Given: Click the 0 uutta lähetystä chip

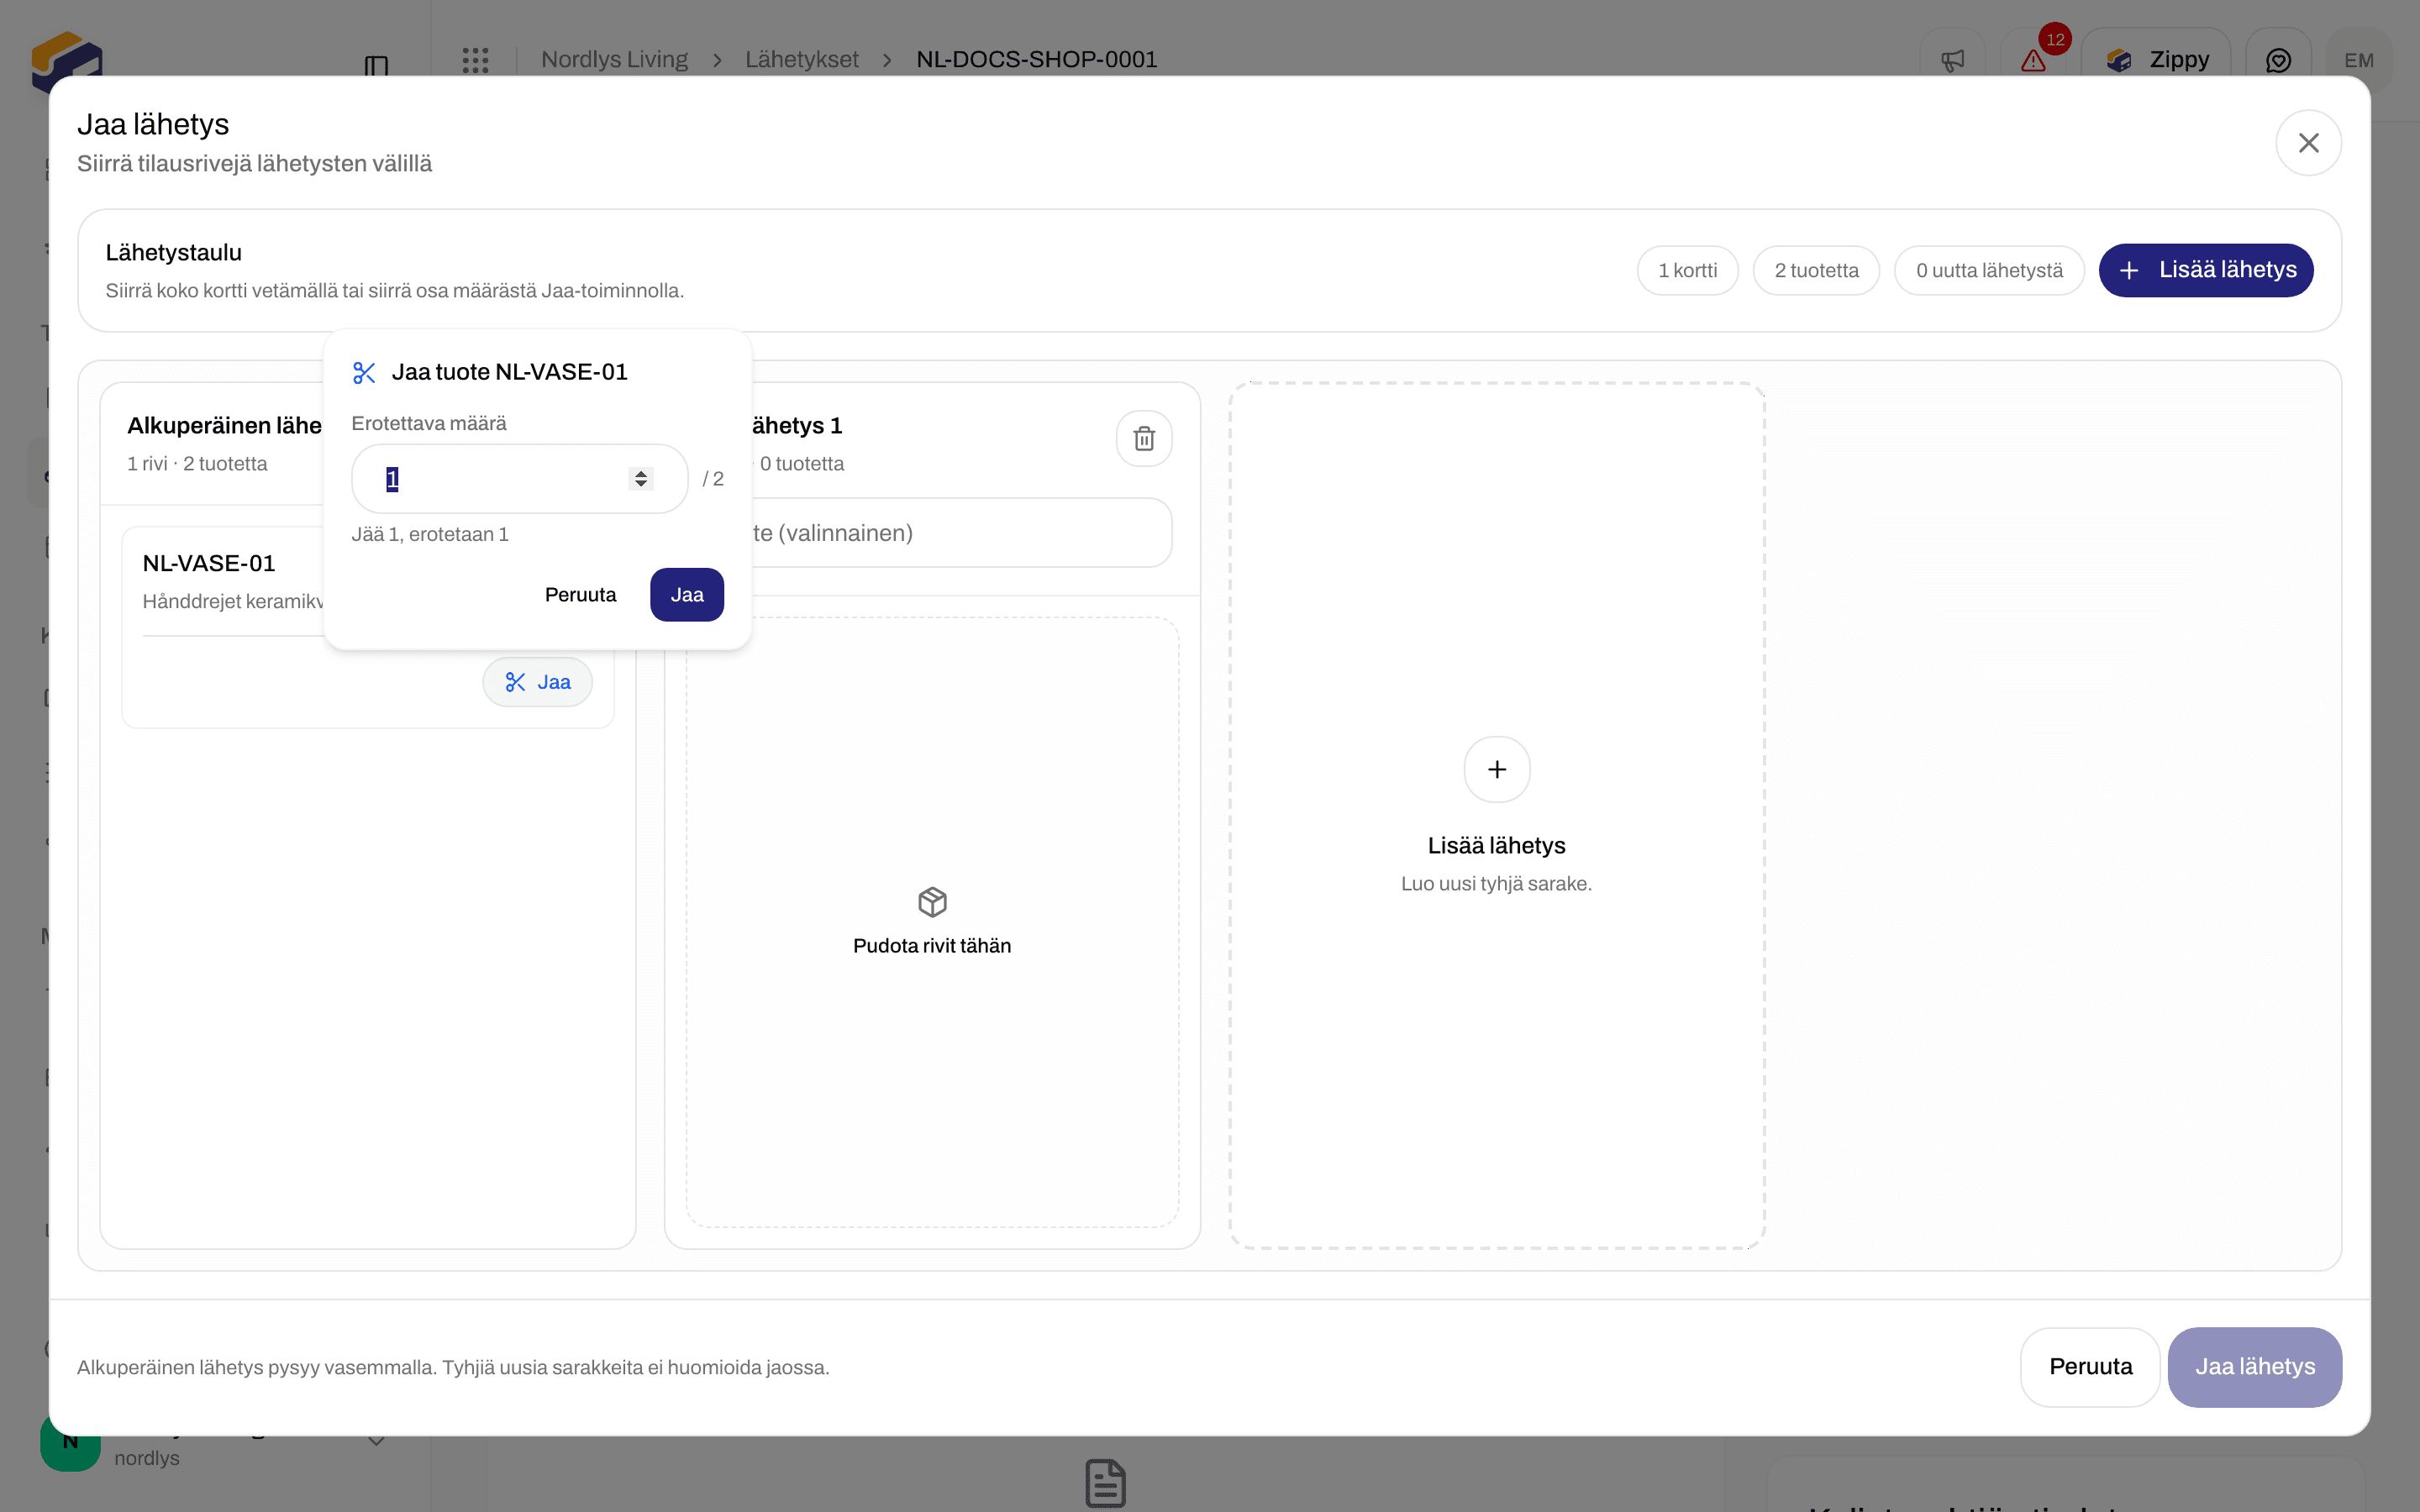Looking at the screenshot, I should [1989, 270].
